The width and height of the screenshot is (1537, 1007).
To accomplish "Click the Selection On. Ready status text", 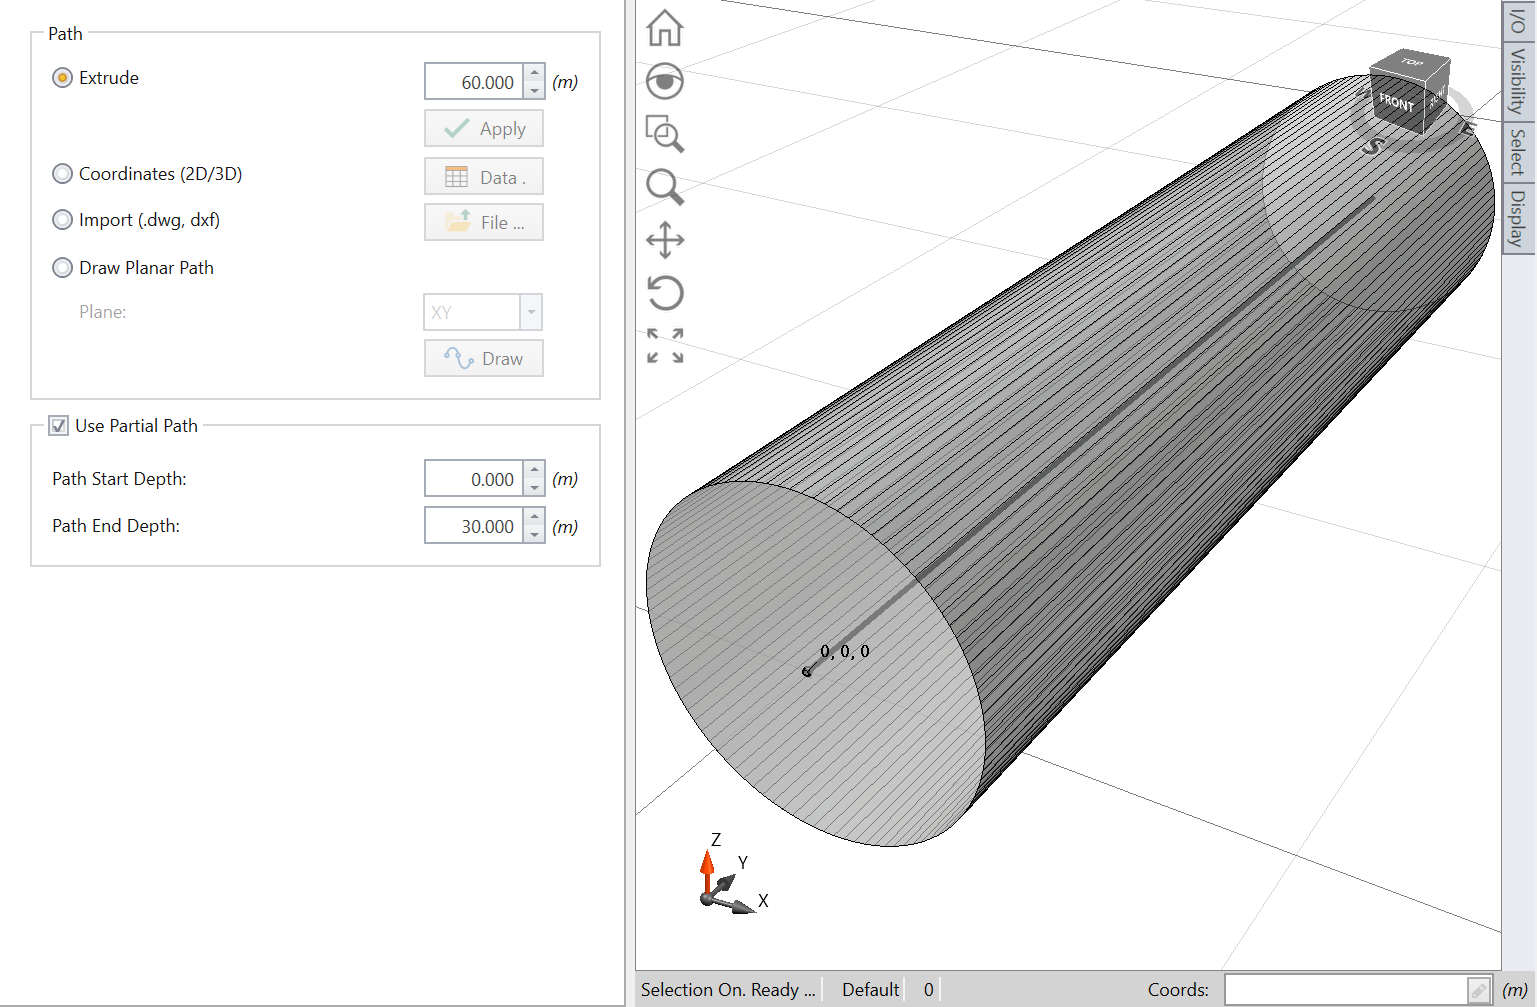I will pyautogui.click(x=728, y=990).
